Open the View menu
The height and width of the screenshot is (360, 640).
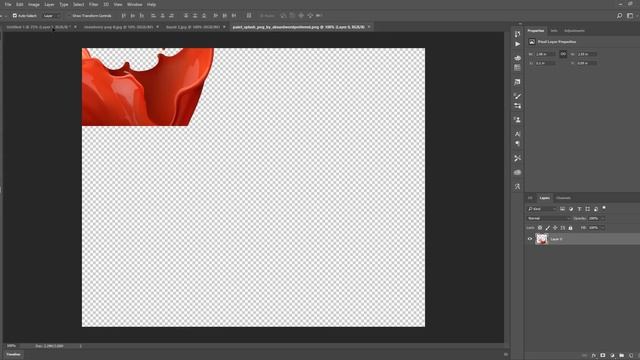(118, 4)
